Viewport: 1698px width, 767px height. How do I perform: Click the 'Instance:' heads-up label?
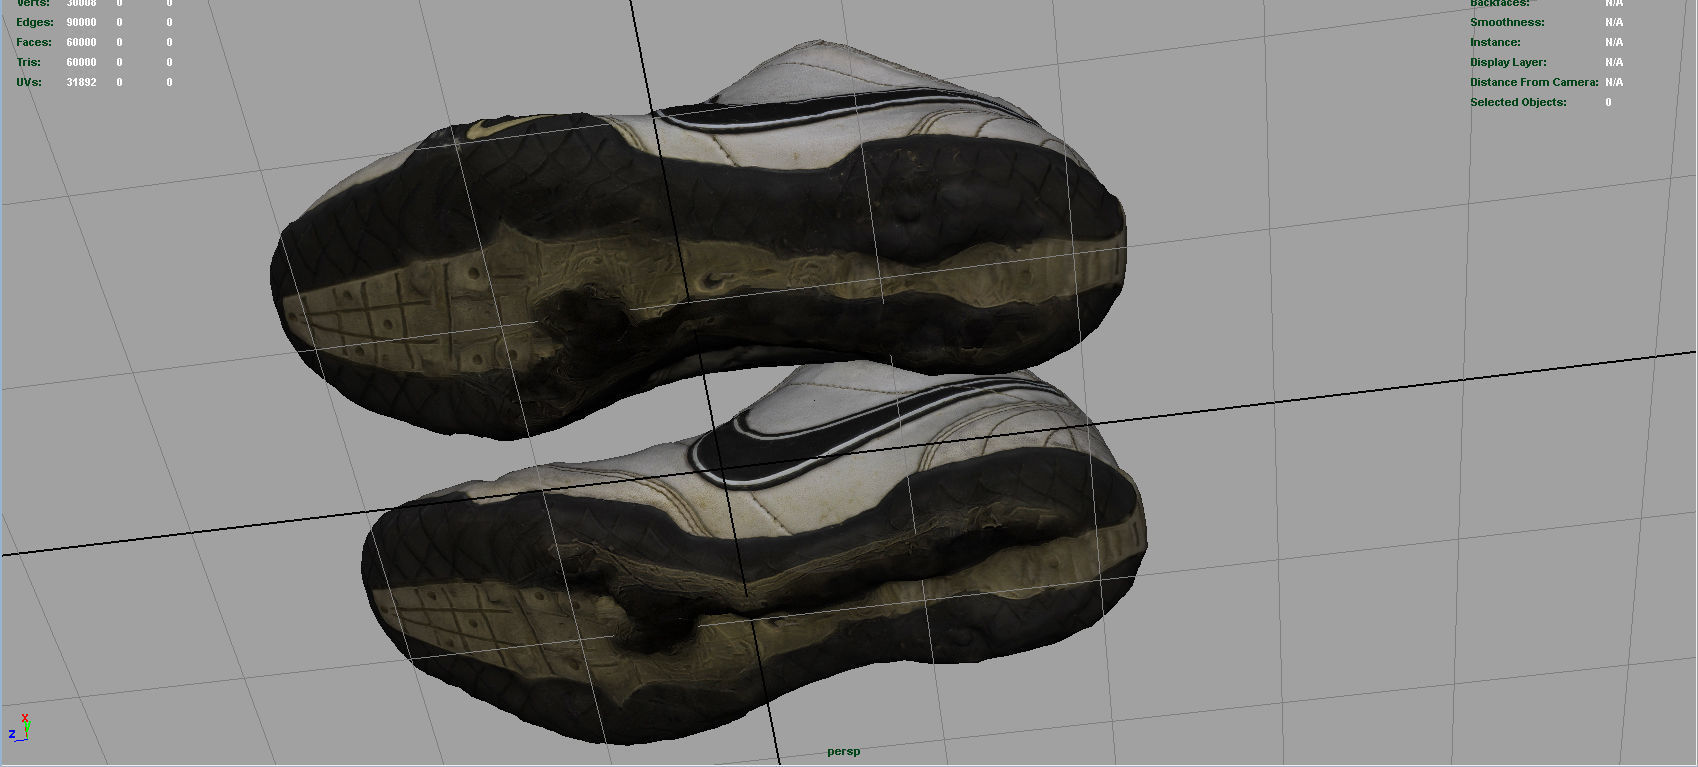coord(1495,42)
